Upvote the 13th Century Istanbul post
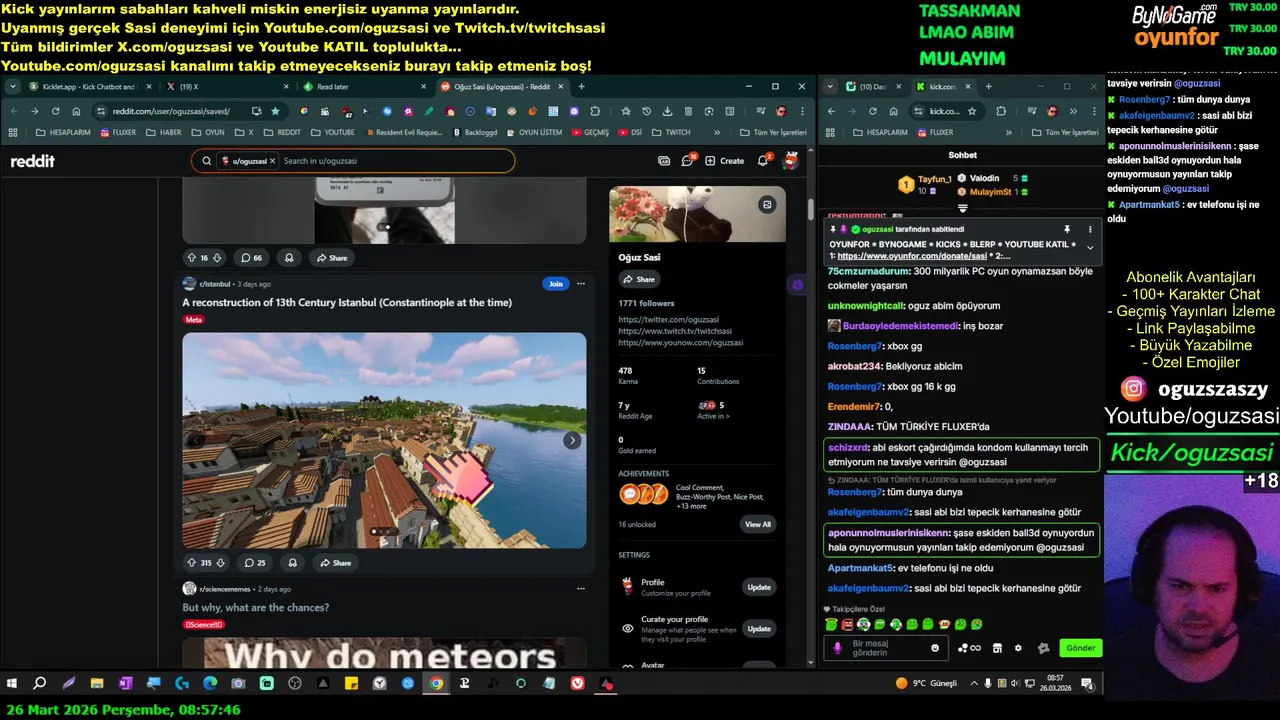 (191, 563)
